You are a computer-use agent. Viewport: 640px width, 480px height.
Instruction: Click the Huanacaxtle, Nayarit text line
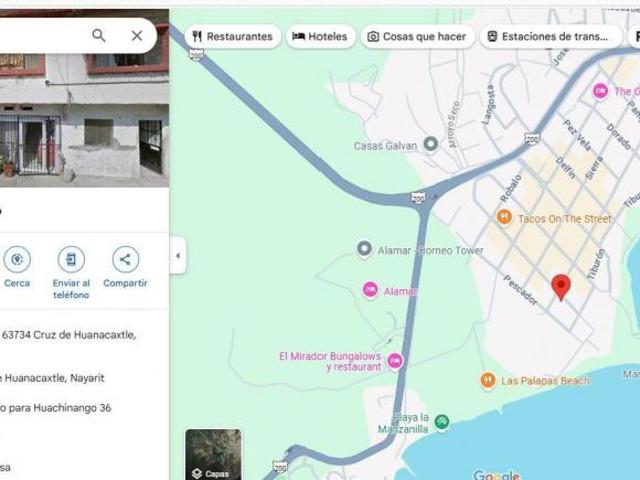(x=54, y=378)
